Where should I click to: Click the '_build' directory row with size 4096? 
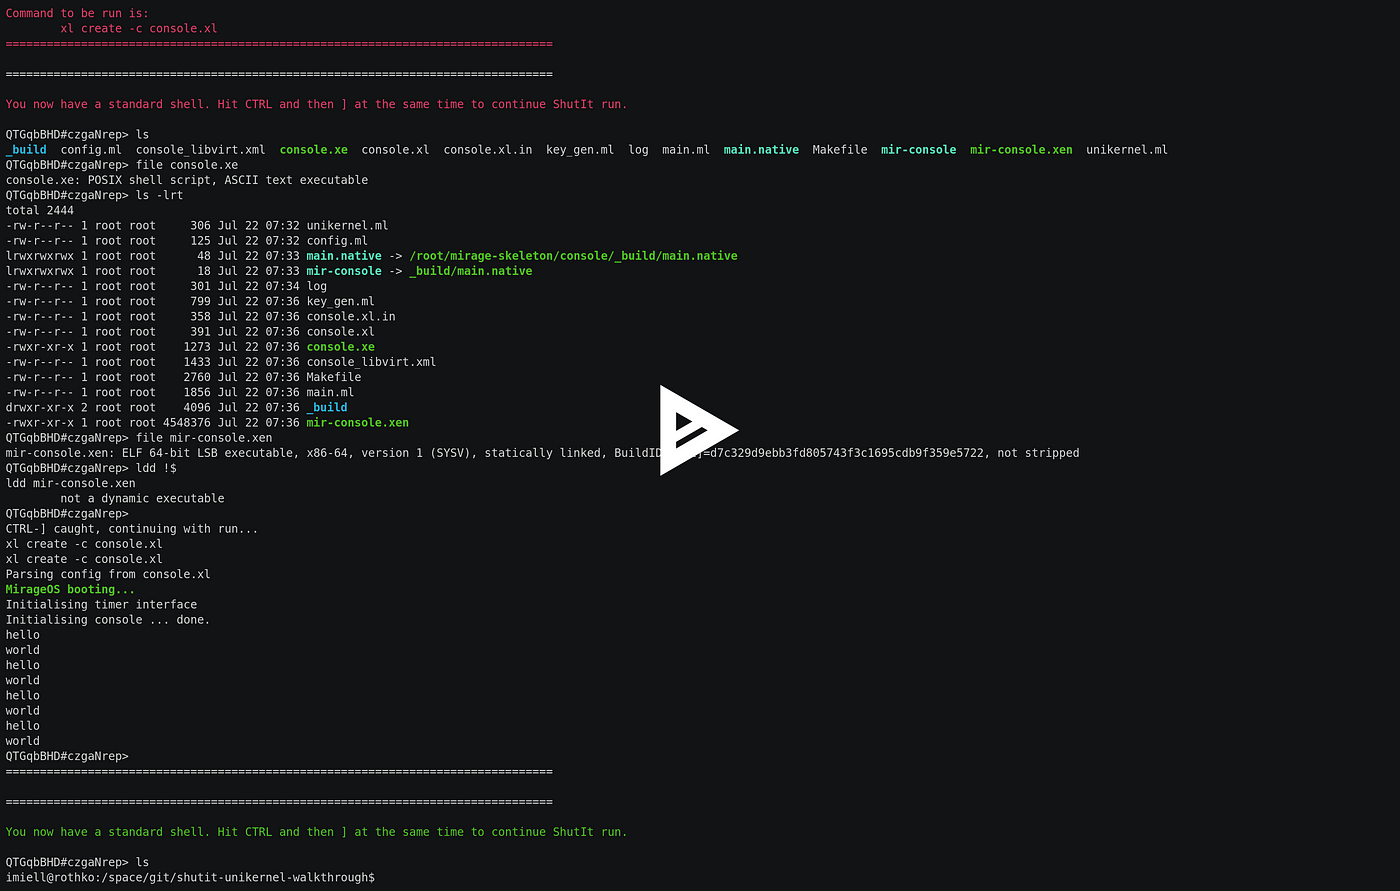tap(177, 407)
